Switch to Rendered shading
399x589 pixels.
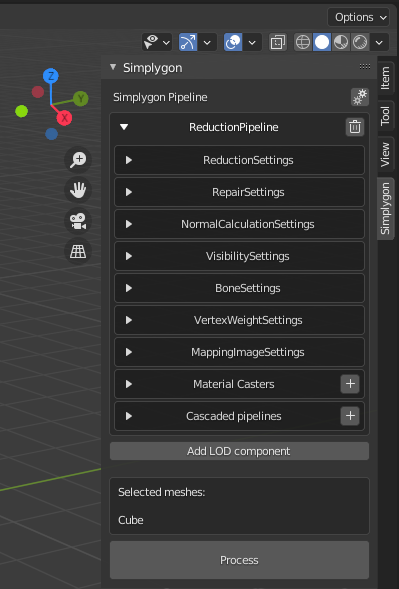click(360, 42)
